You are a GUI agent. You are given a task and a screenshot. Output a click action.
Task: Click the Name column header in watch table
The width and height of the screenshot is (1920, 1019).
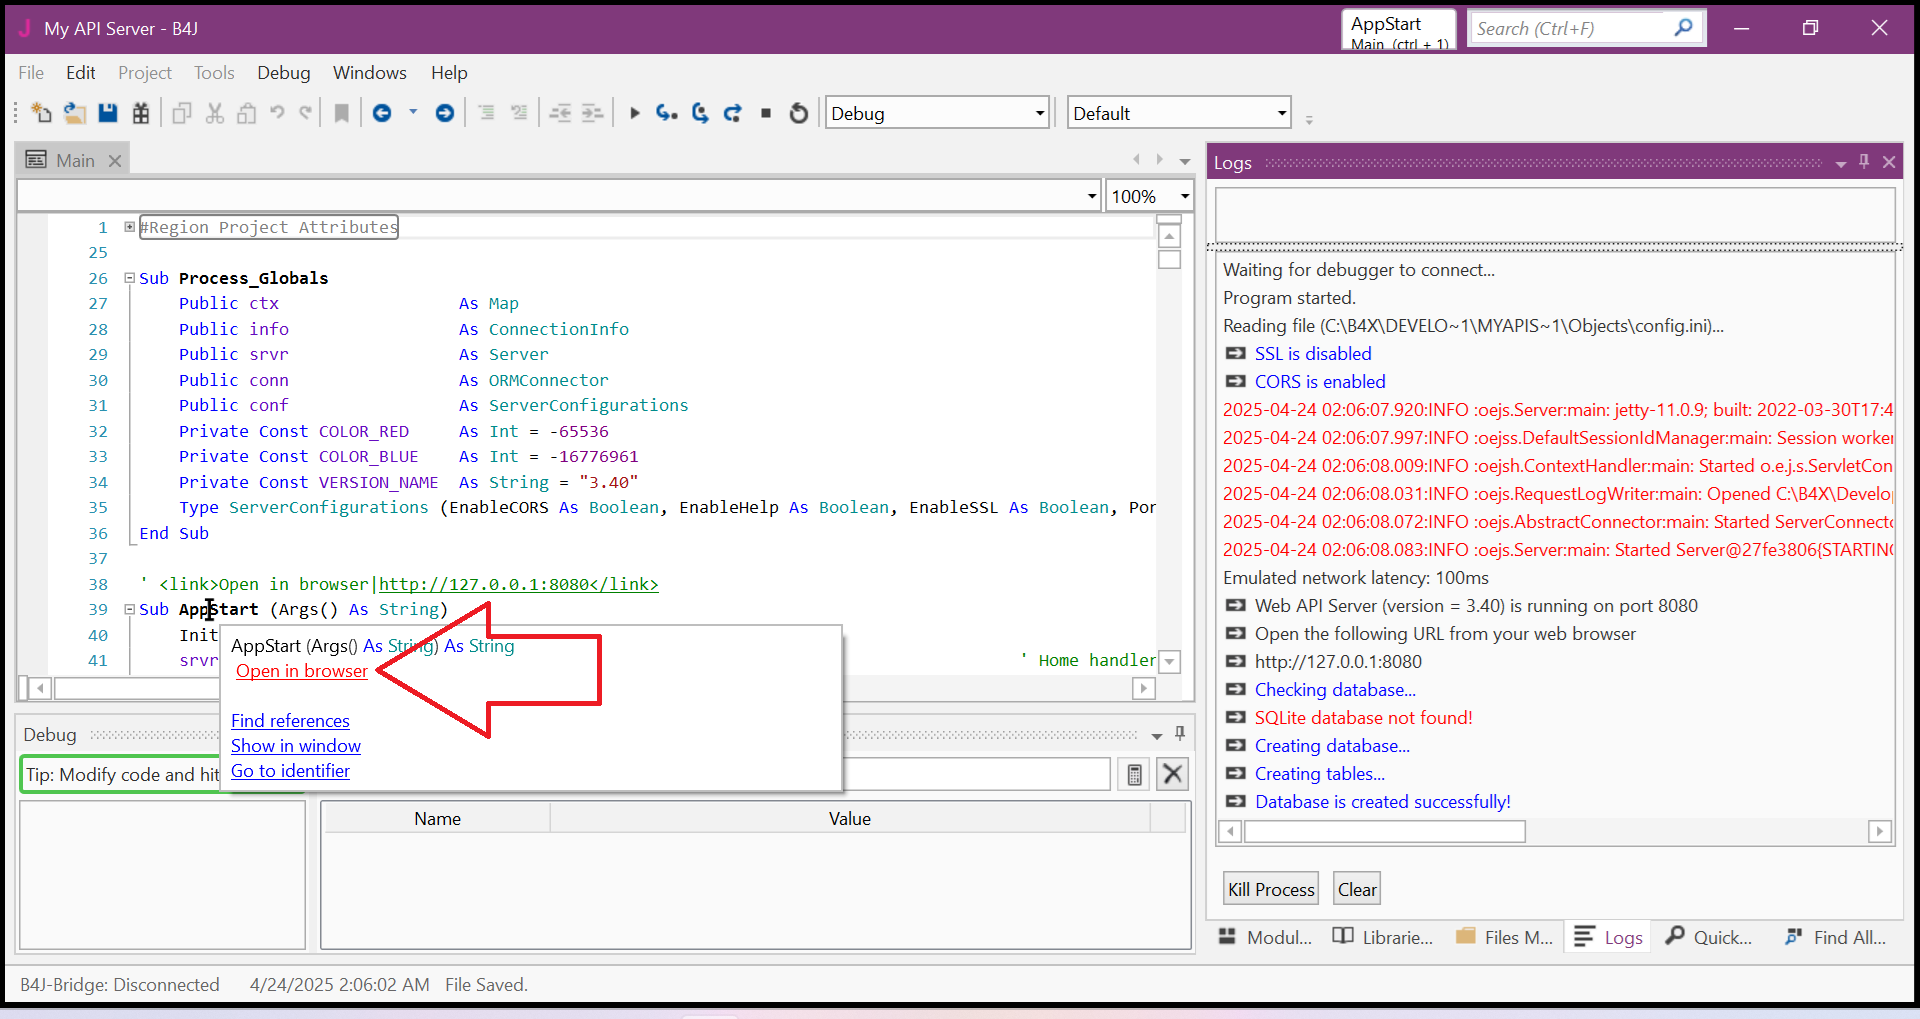437,818
